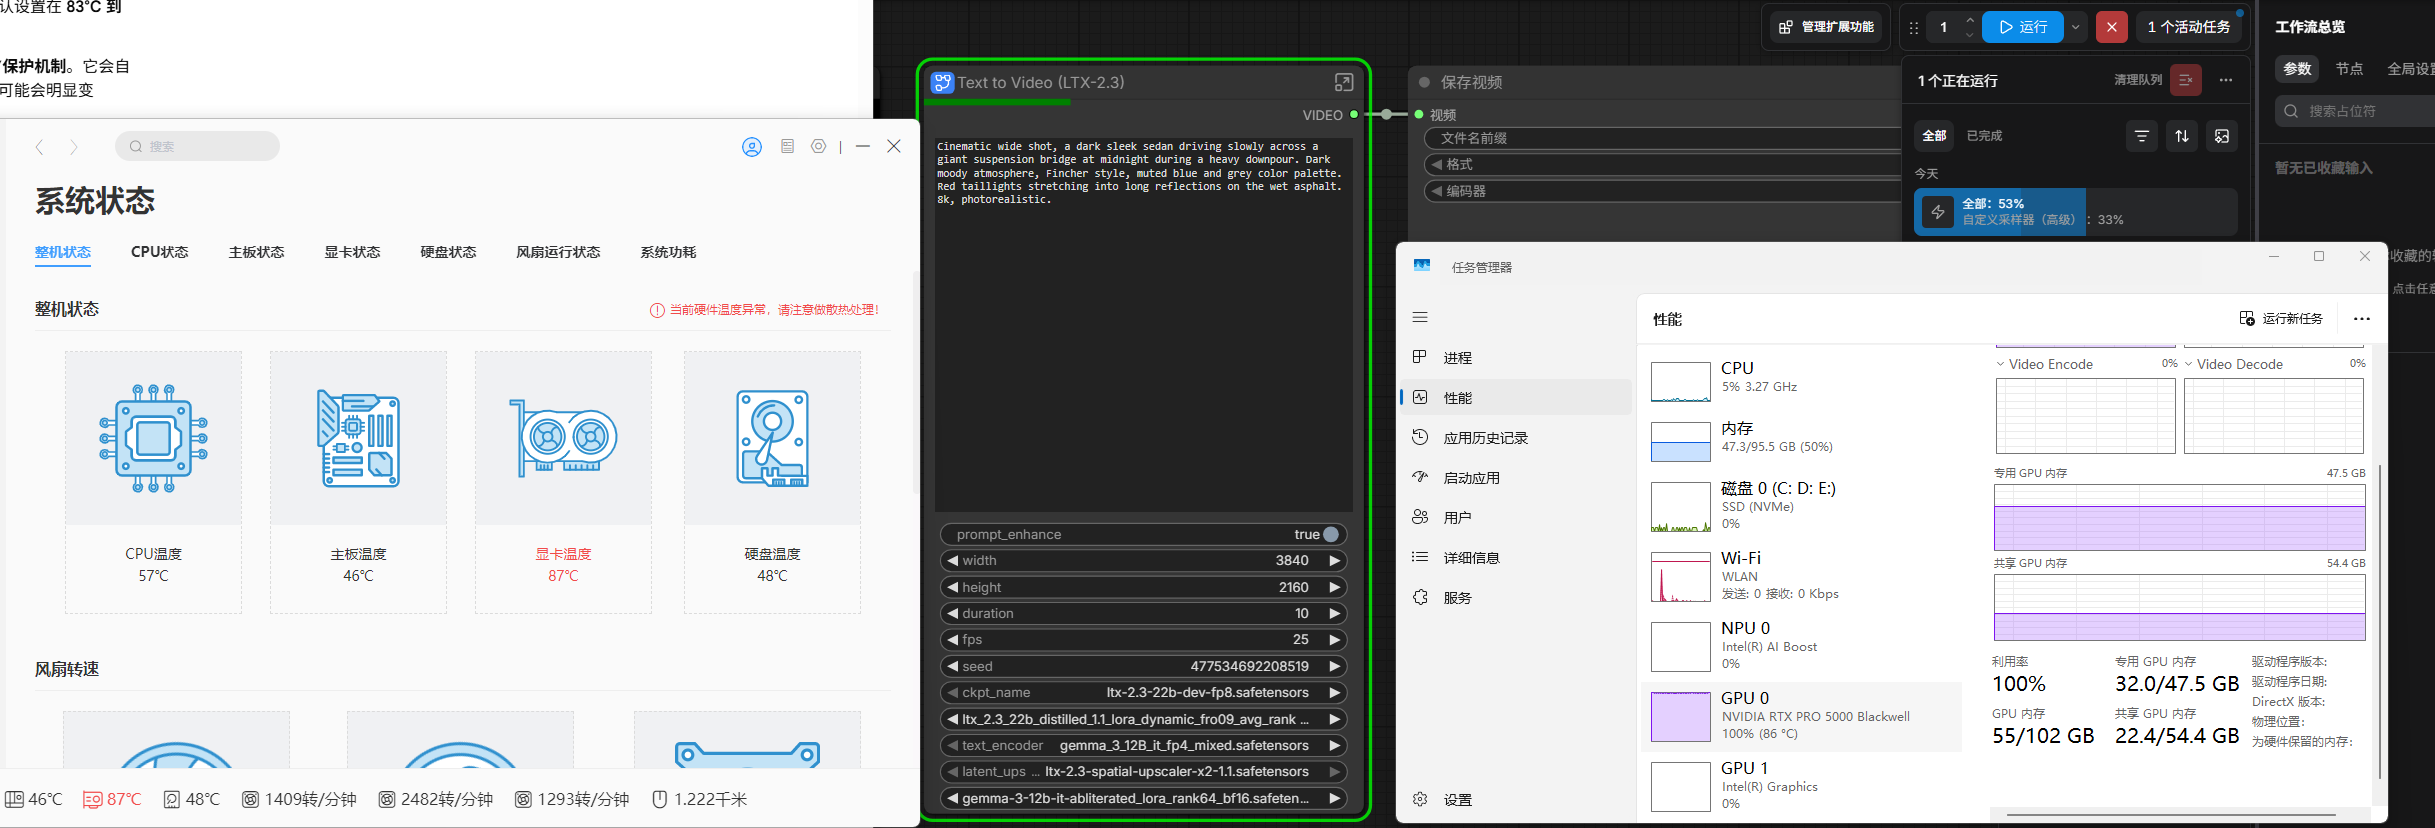Click the CPU temperature chip icon
The width and height of the screenshot is (2435, 828).
(153, 438)
